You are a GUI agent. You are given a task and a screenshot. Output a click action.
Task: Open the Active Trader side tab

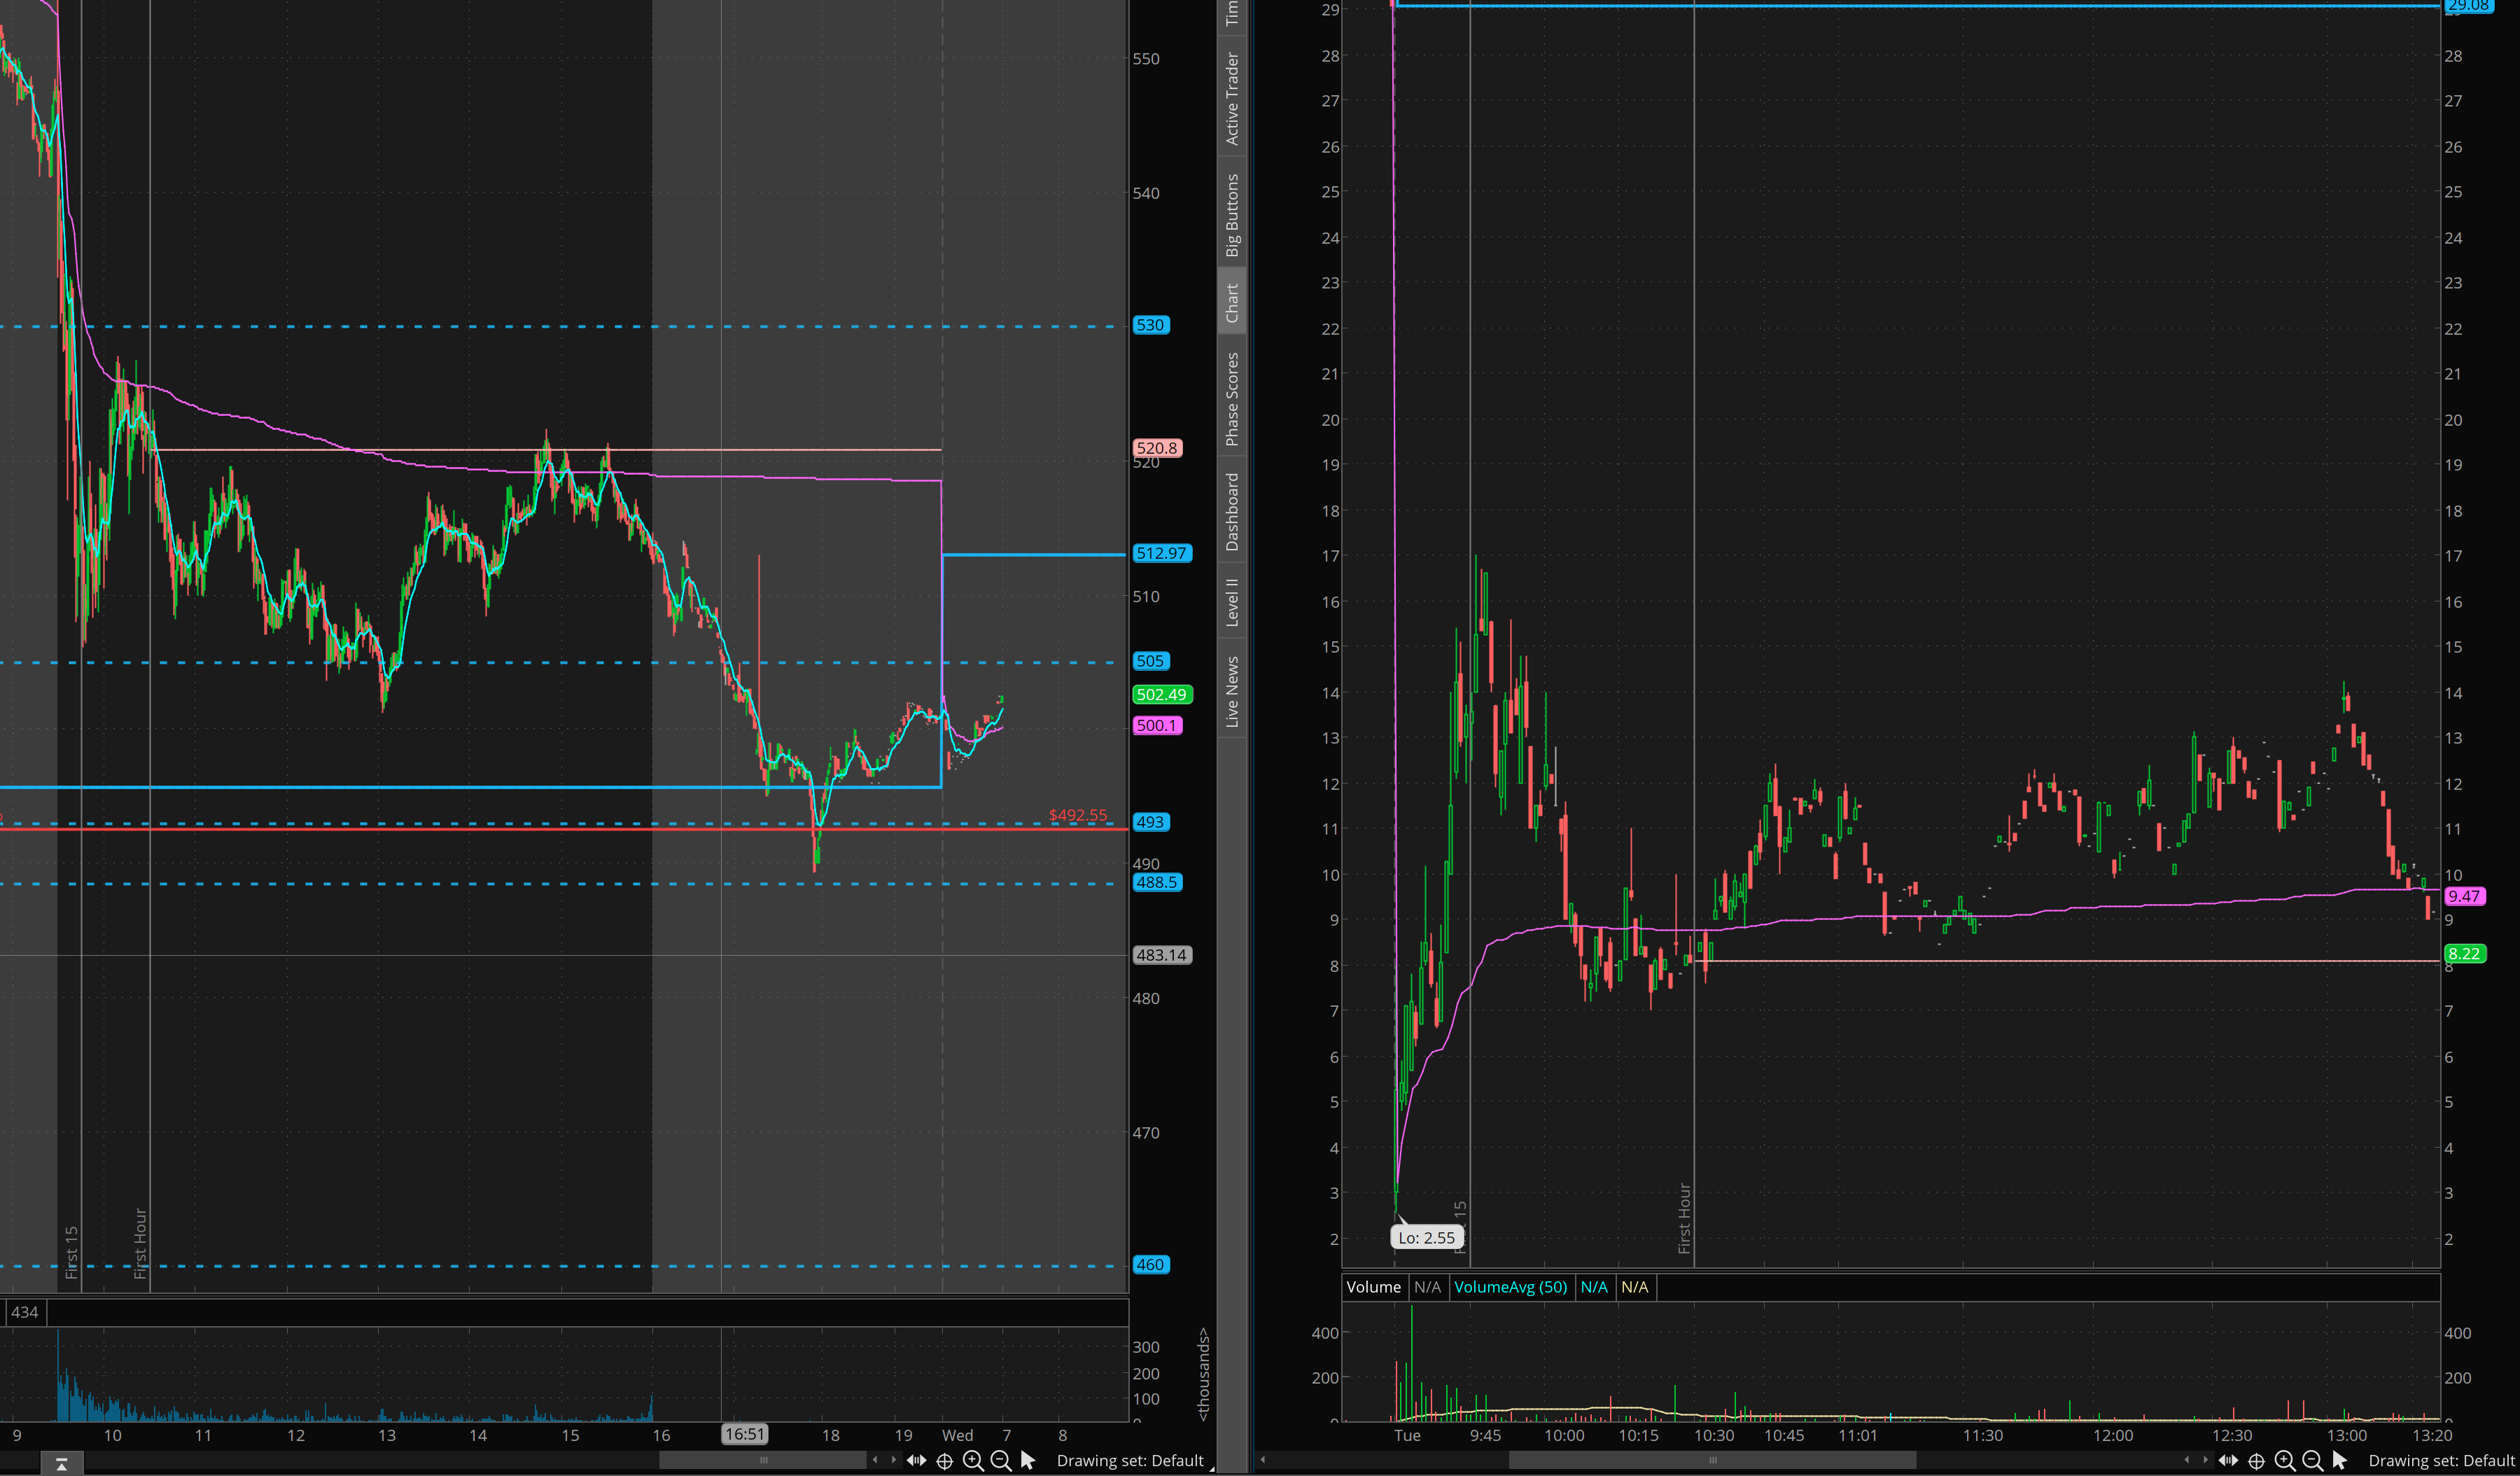(1232, 98)
